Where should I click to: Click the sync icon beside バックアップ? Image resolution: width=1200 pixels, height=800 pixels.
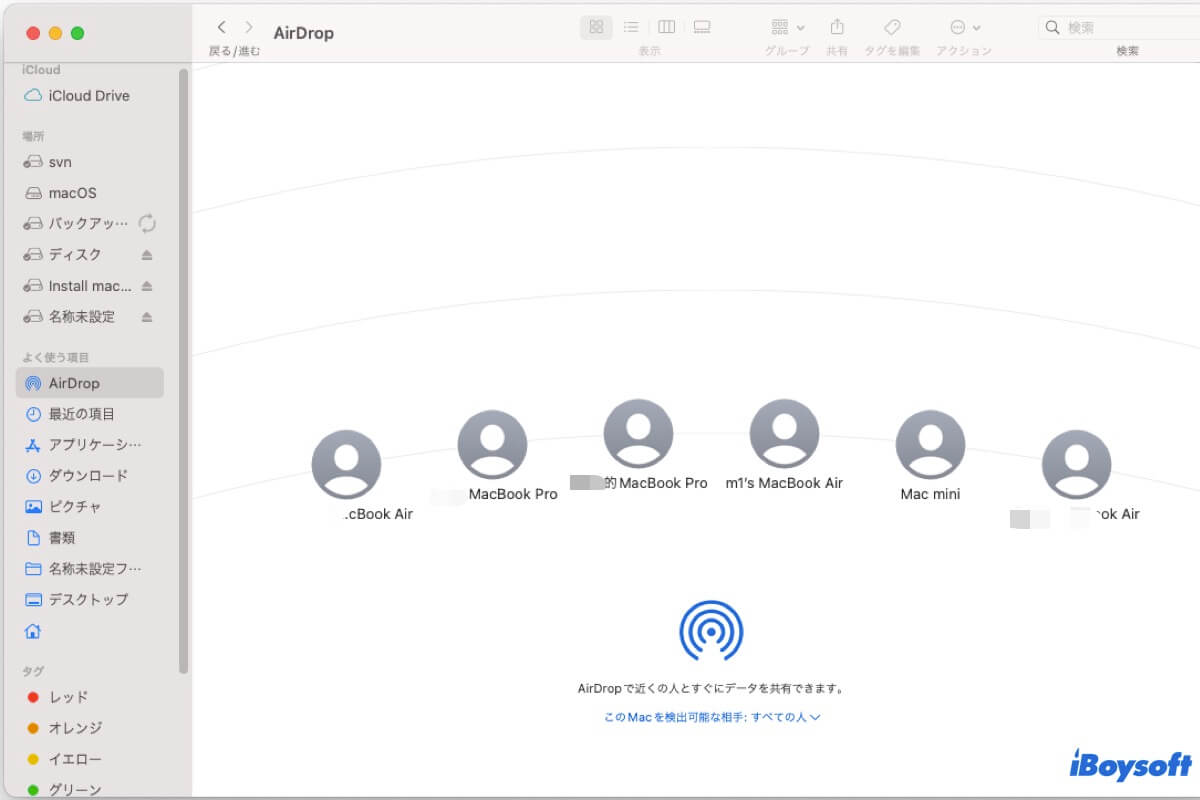pyautogui.click(x=148, y=224)
